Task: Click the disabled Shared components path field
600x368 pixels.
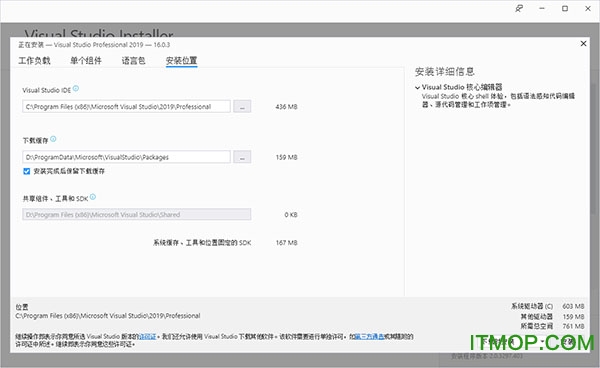Action: [137, 215]
